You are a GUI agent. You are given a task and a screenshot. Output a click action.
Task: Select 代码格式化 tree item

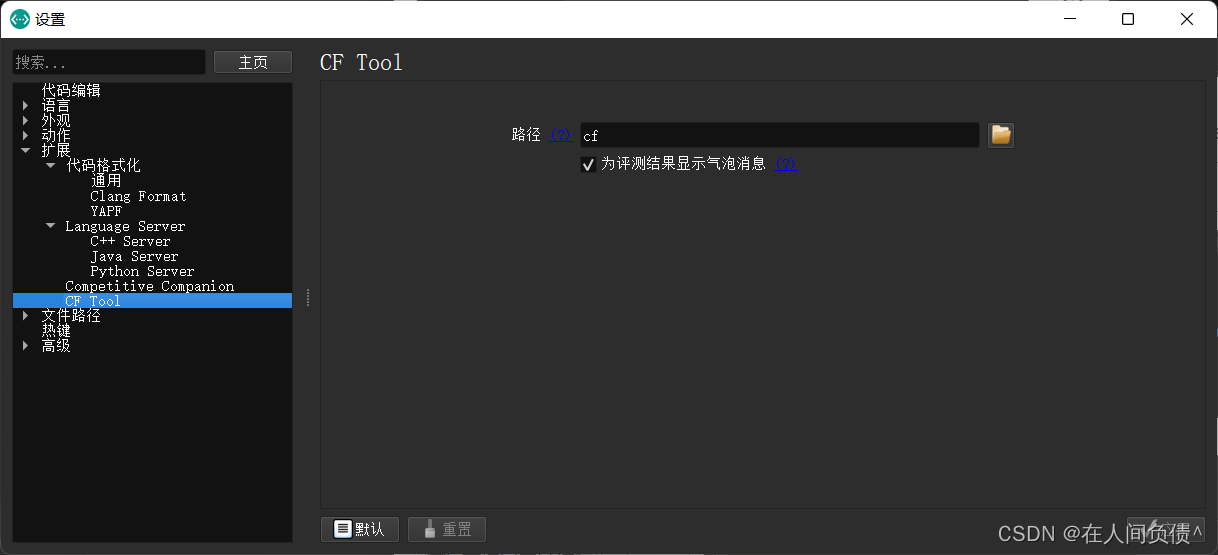point(103,166)
